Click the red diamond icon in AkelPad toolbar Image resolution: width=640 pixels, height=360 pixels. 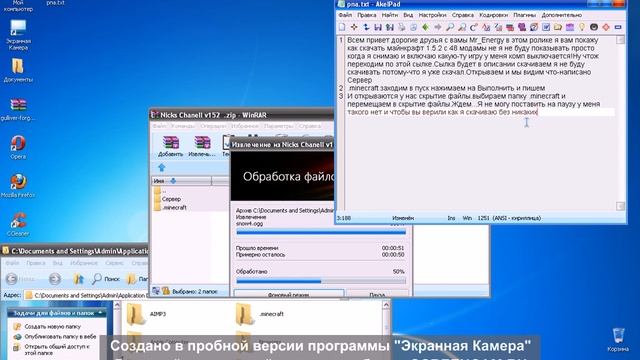606,27
